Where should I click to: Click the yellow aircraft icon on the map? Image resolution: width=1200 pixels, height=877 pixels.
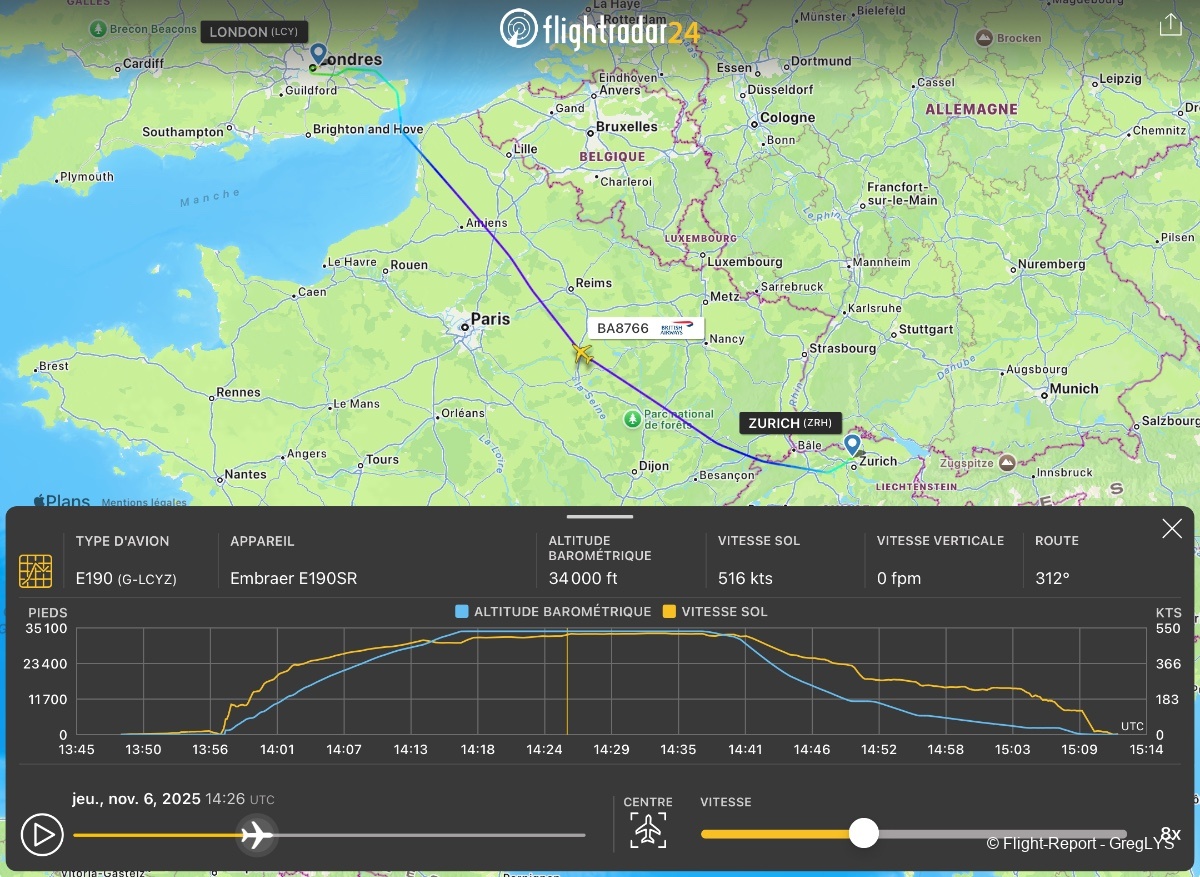click(581, 352)
